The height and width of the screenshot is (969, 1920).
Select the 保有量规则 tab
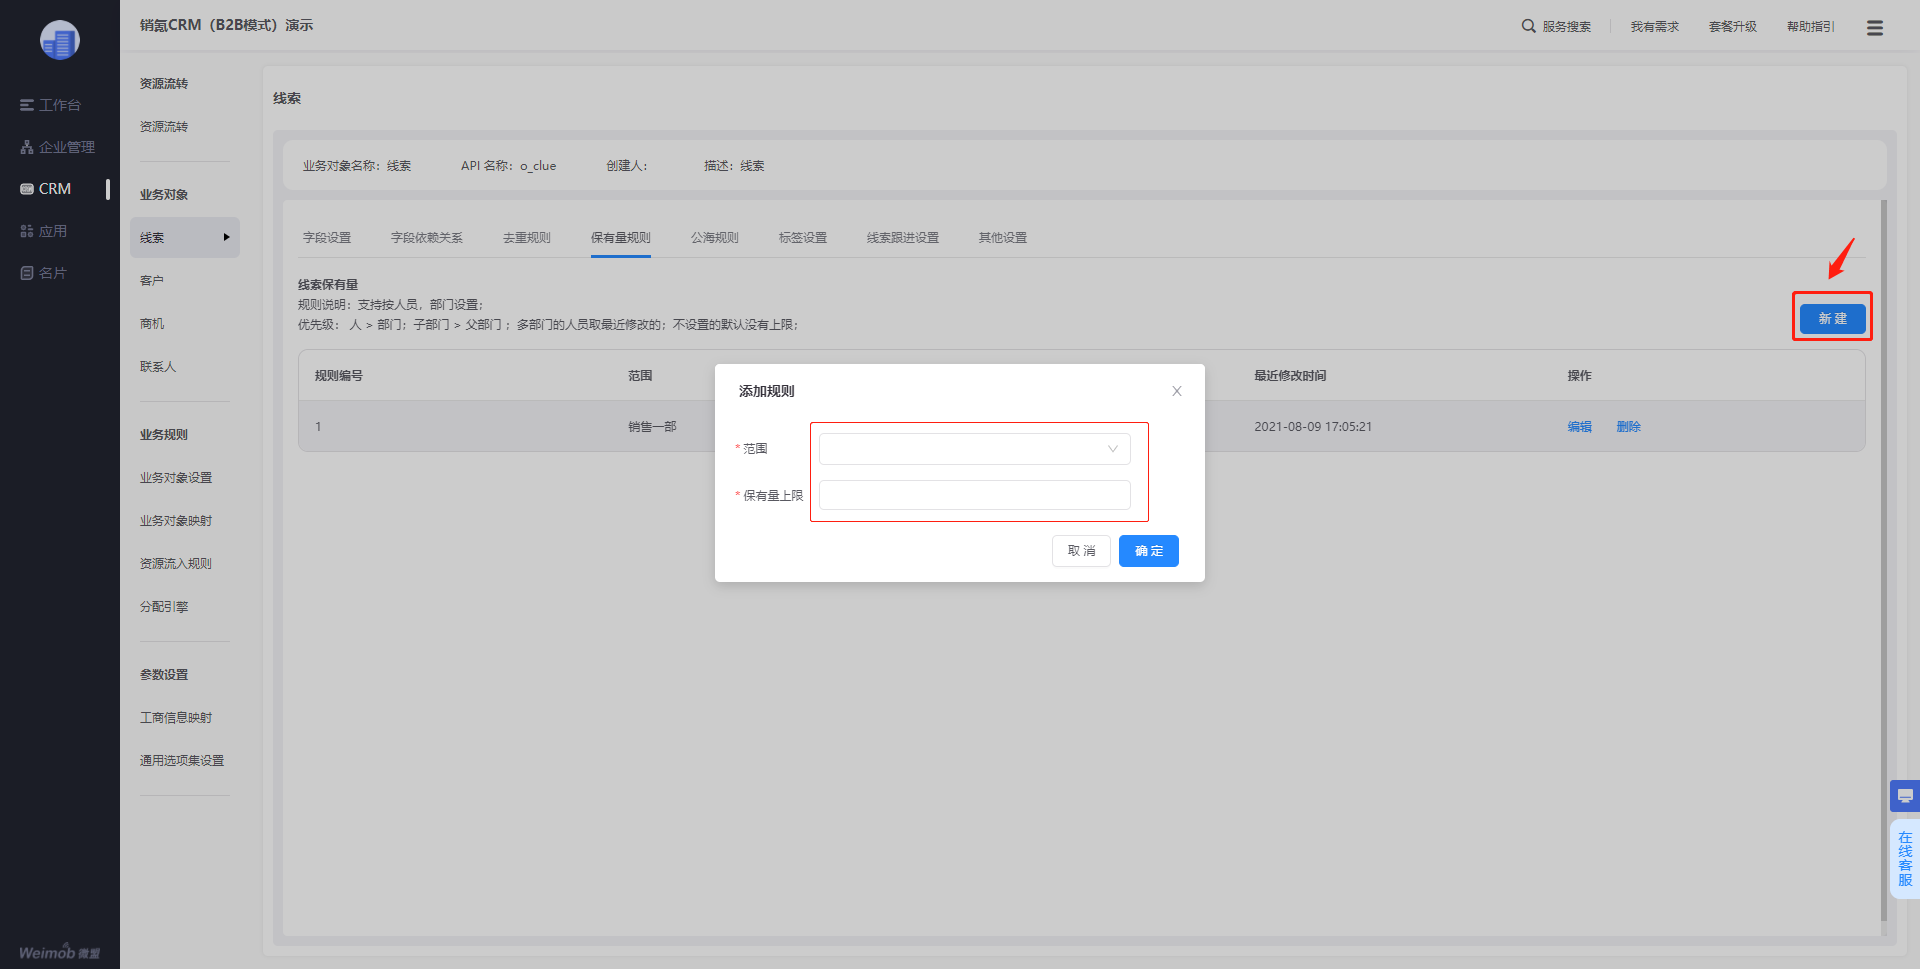(x=621, y=238)
